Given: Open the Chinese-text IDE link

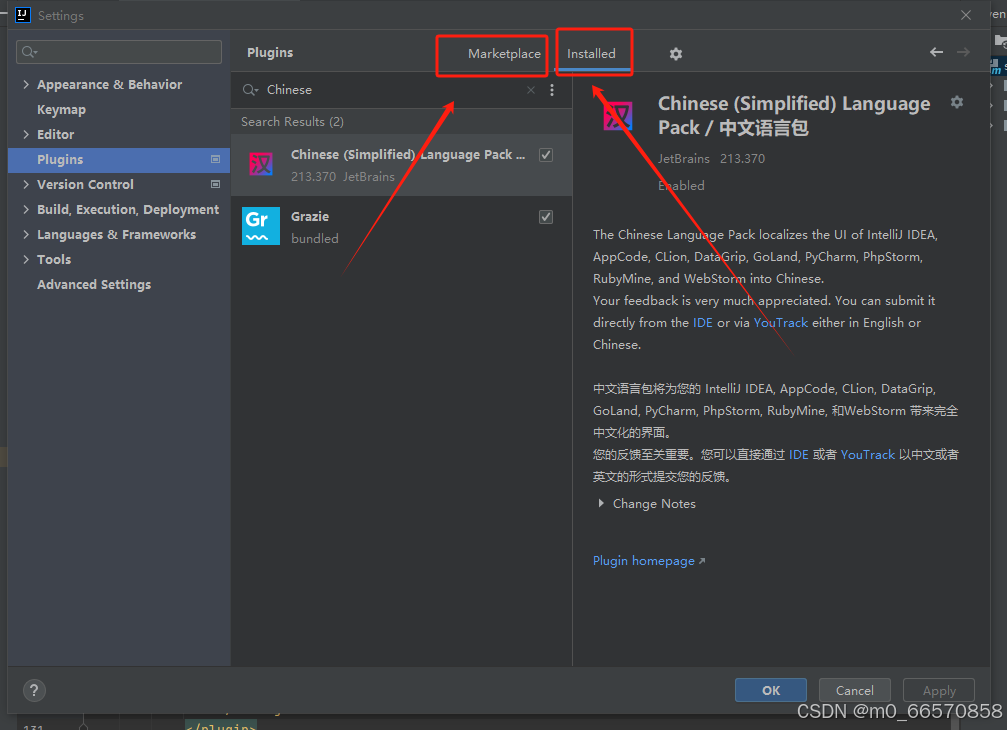Looking at the screenshot, I should tap(798, 455).
